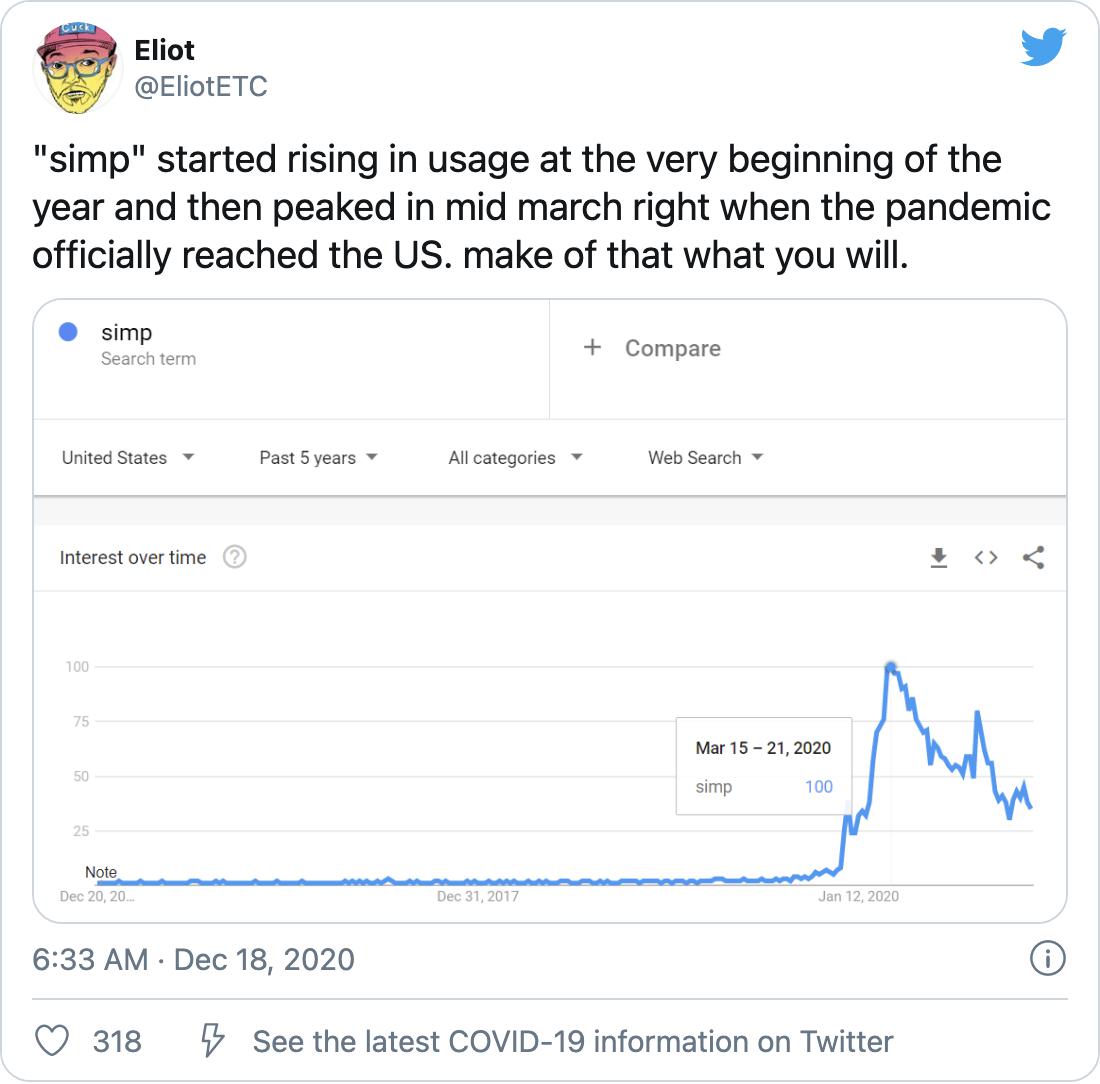Click the blue simp term dot
The height and width of the screenshot is (1084, 1100).
[68, 332]
